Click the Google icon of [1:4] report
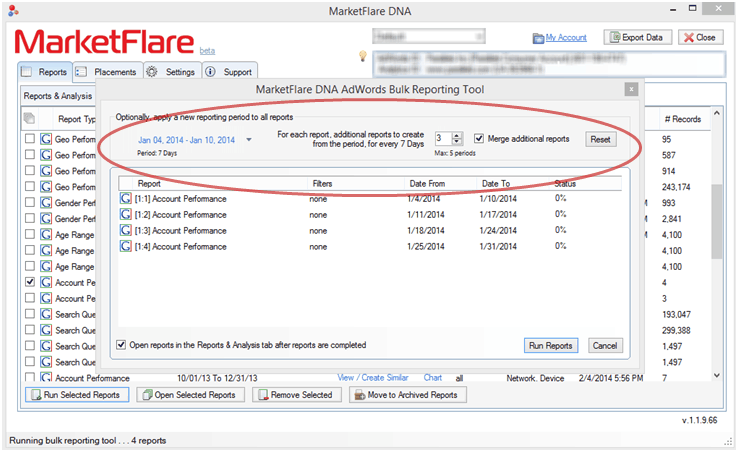Image resolution: width=737 pixels, height=453 pixels. tap(125, 247)
